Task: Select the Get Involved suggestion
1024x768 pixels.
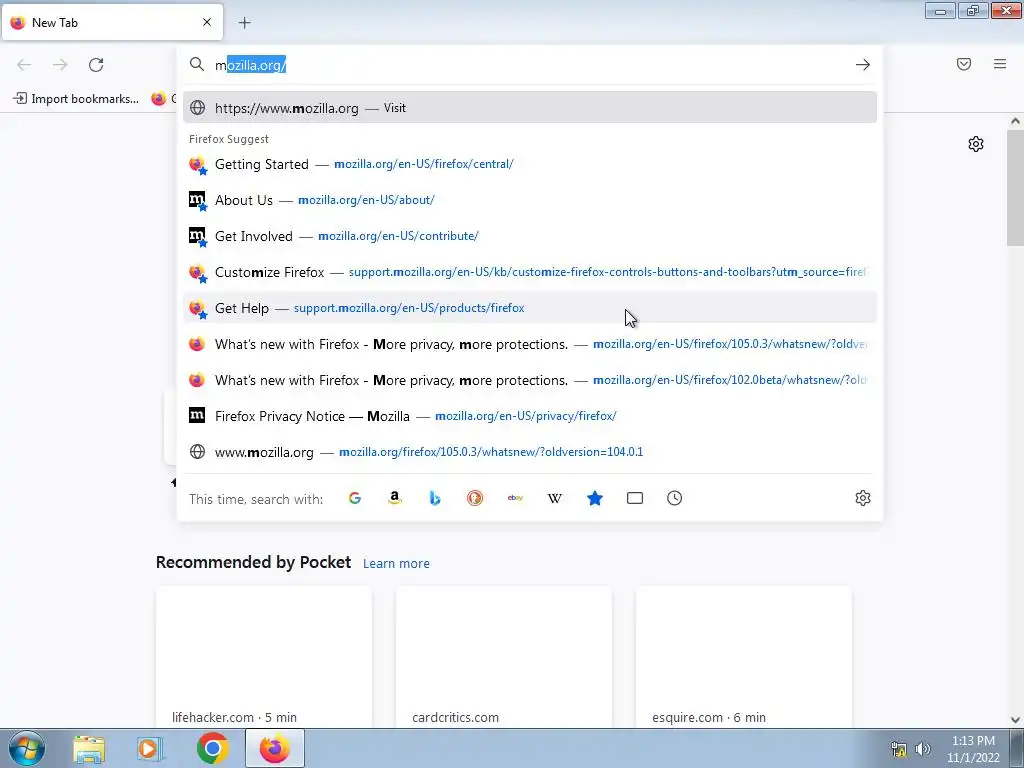Action: coord(530,236)
